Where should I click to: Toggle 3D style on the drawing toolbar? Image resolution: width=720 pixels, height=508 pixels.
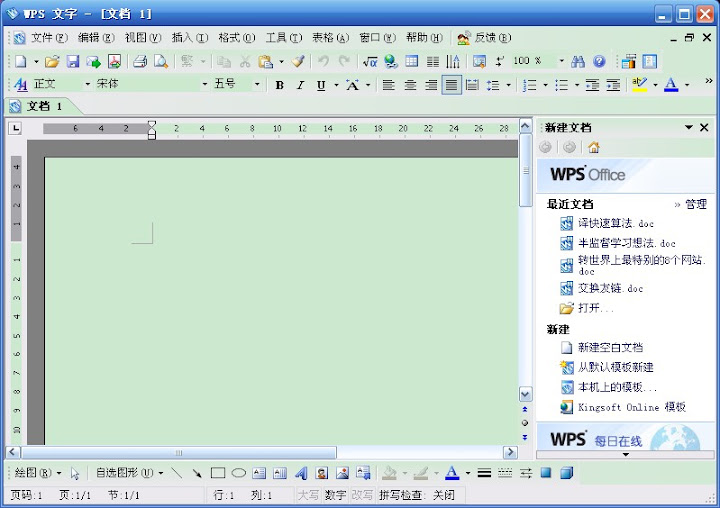[567, 473]
